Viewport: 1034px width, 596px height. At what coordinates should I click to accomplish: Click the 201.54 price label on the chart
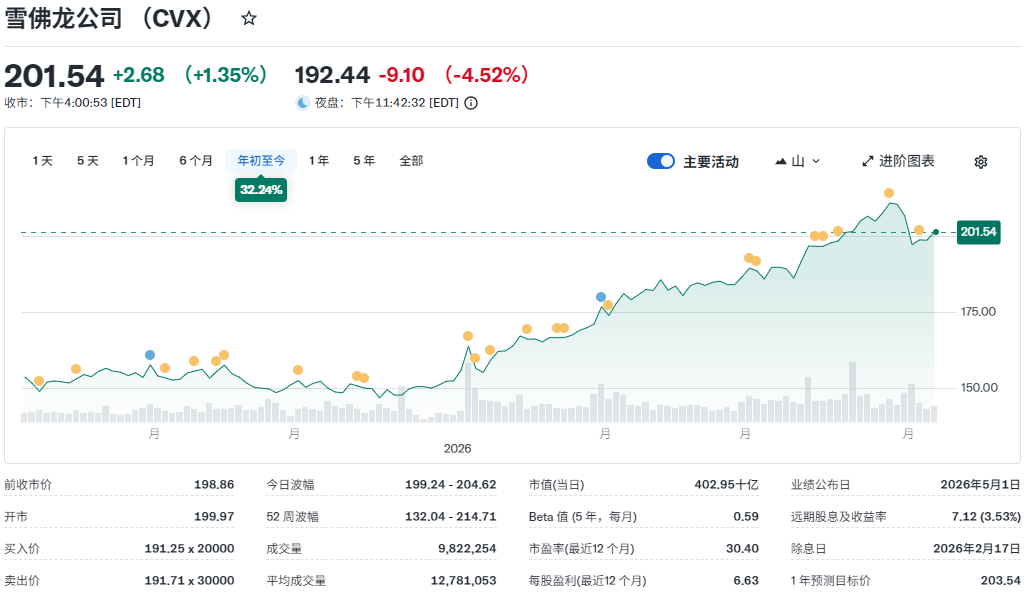pyautogui.click(x=977, y=231)
